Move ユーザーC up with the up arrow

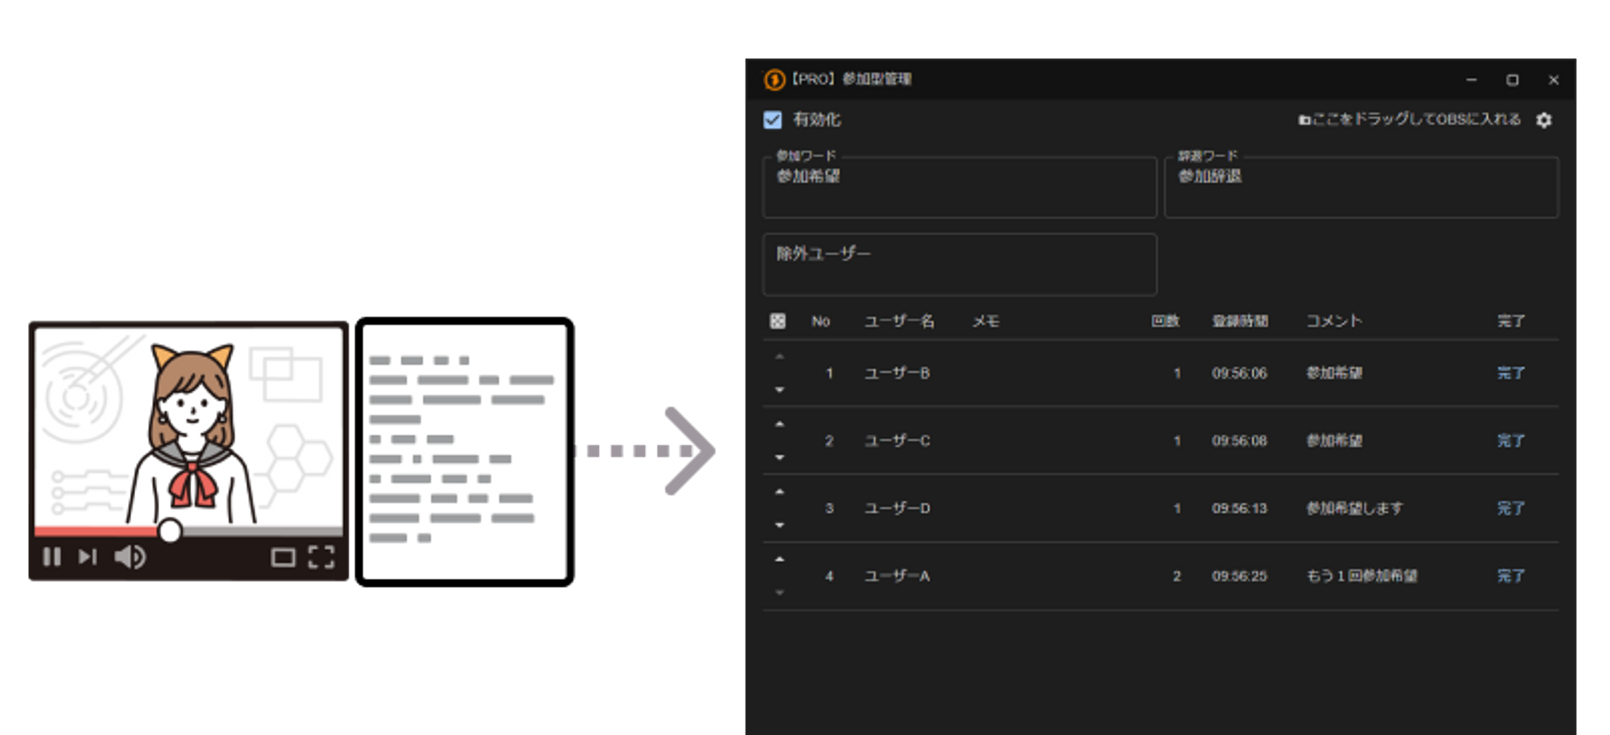pos(780,424)
